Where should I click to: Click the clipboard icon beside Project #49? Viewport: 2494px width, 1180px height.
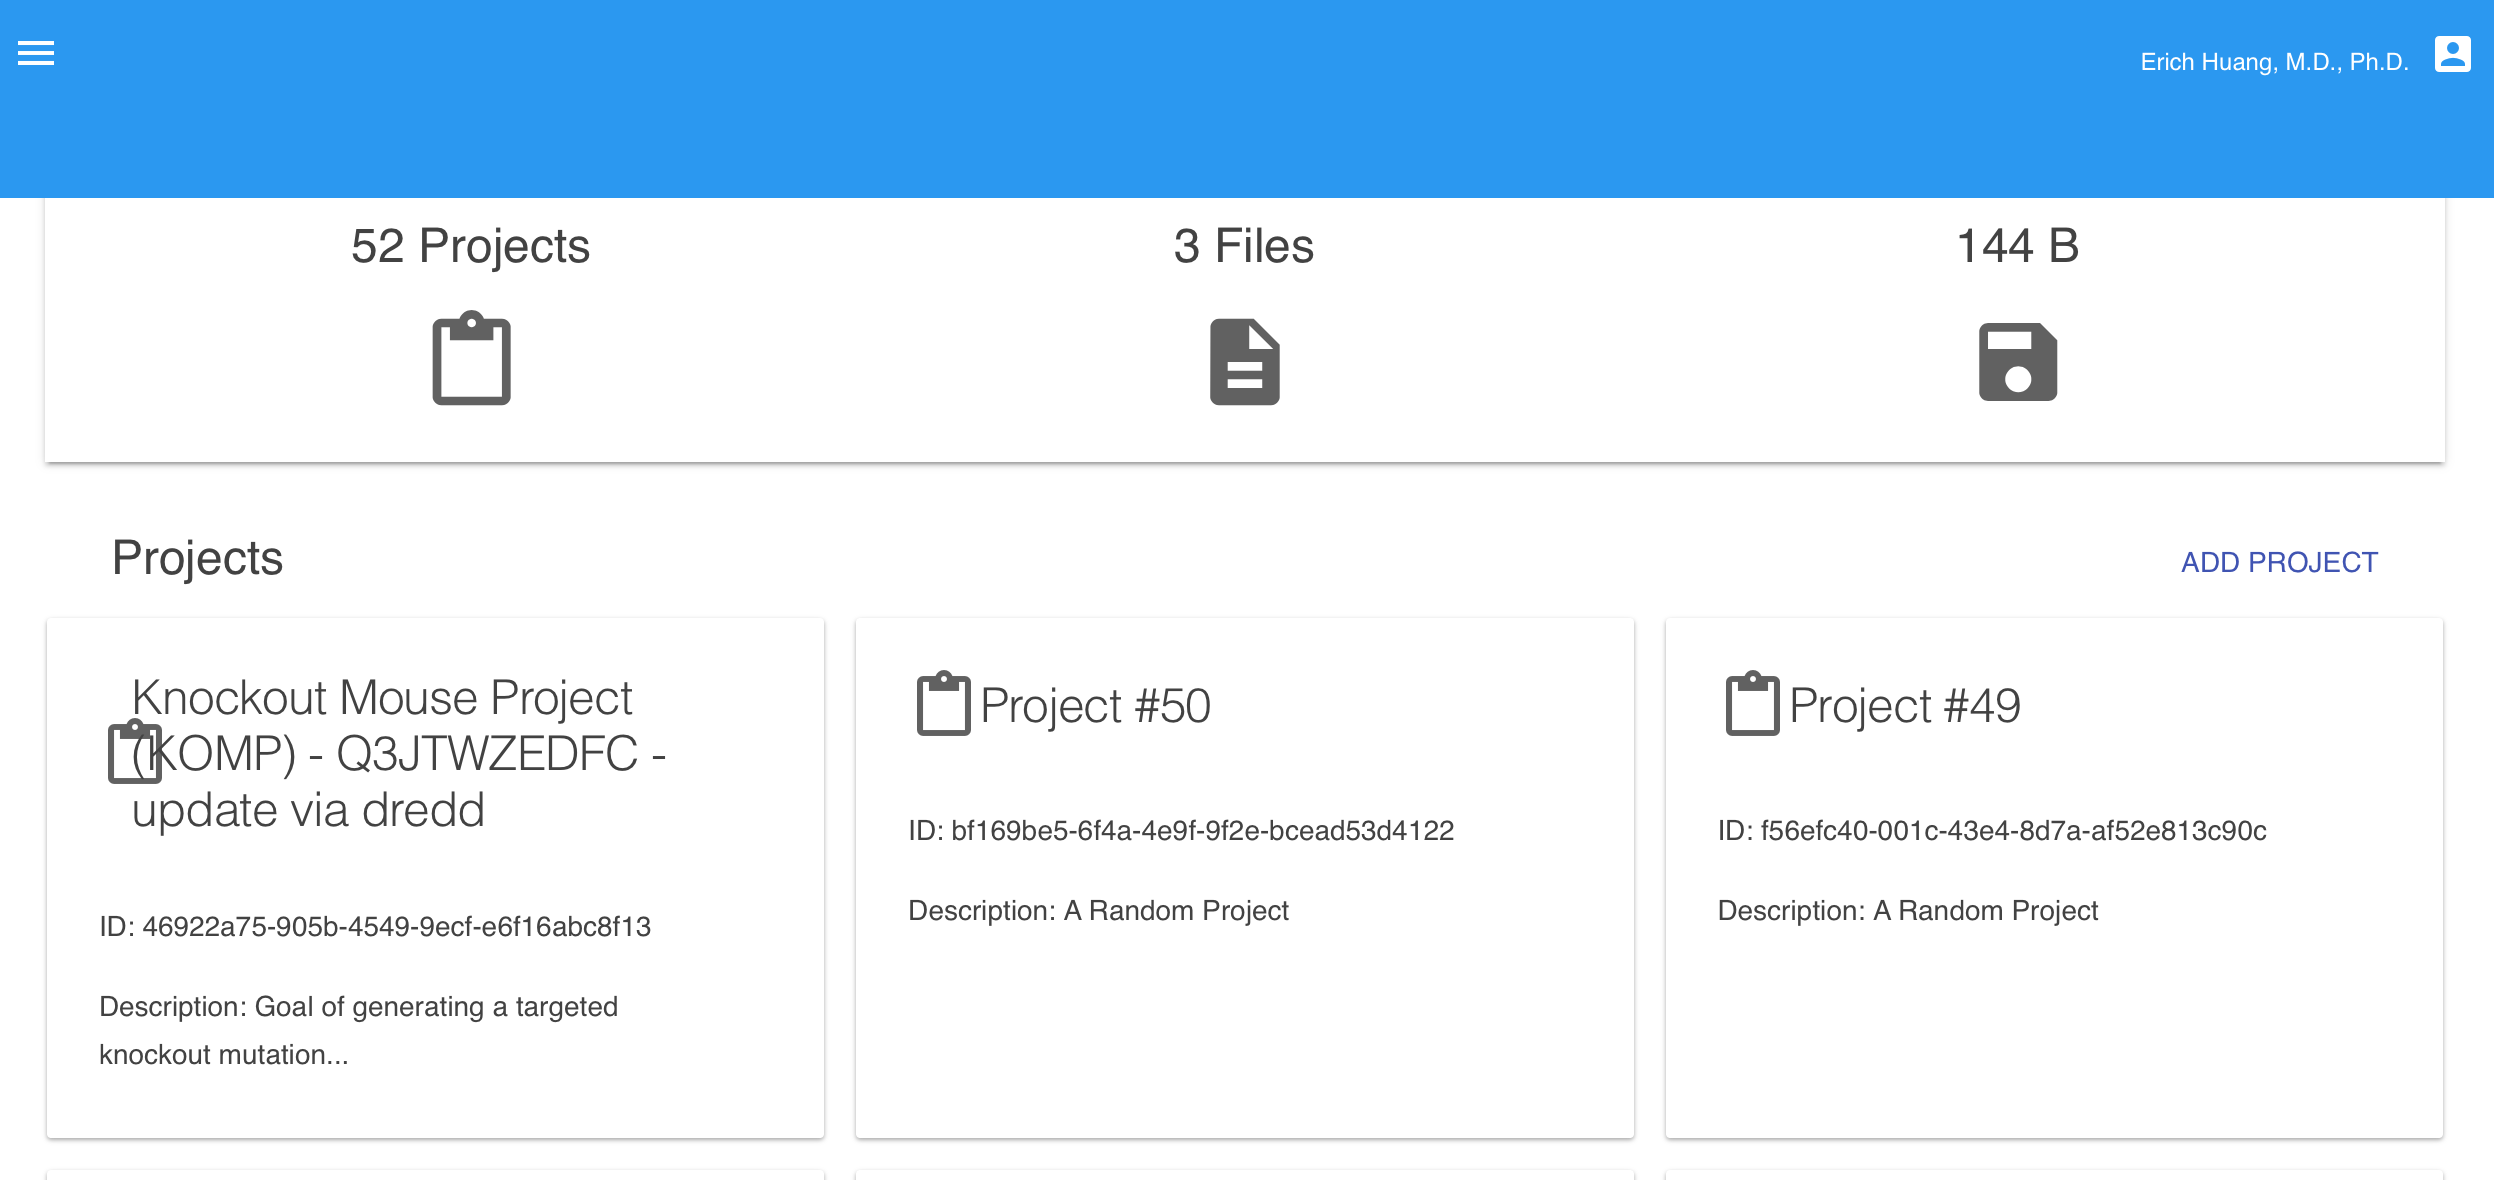1752,704
